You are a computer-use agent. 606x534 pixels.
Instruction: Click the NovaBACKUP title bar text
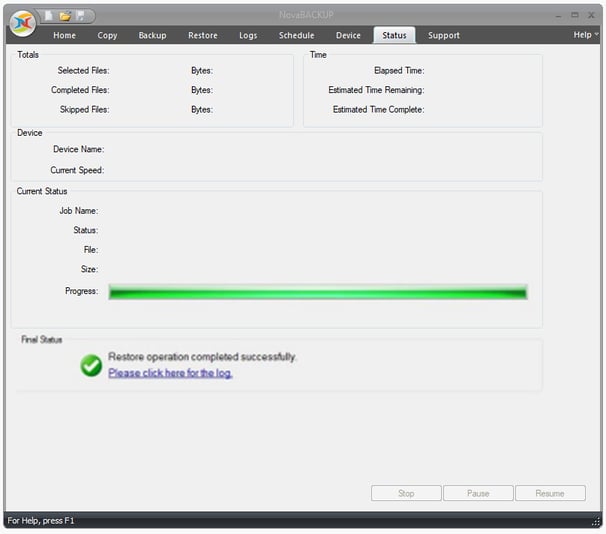(x=306, y=15)
